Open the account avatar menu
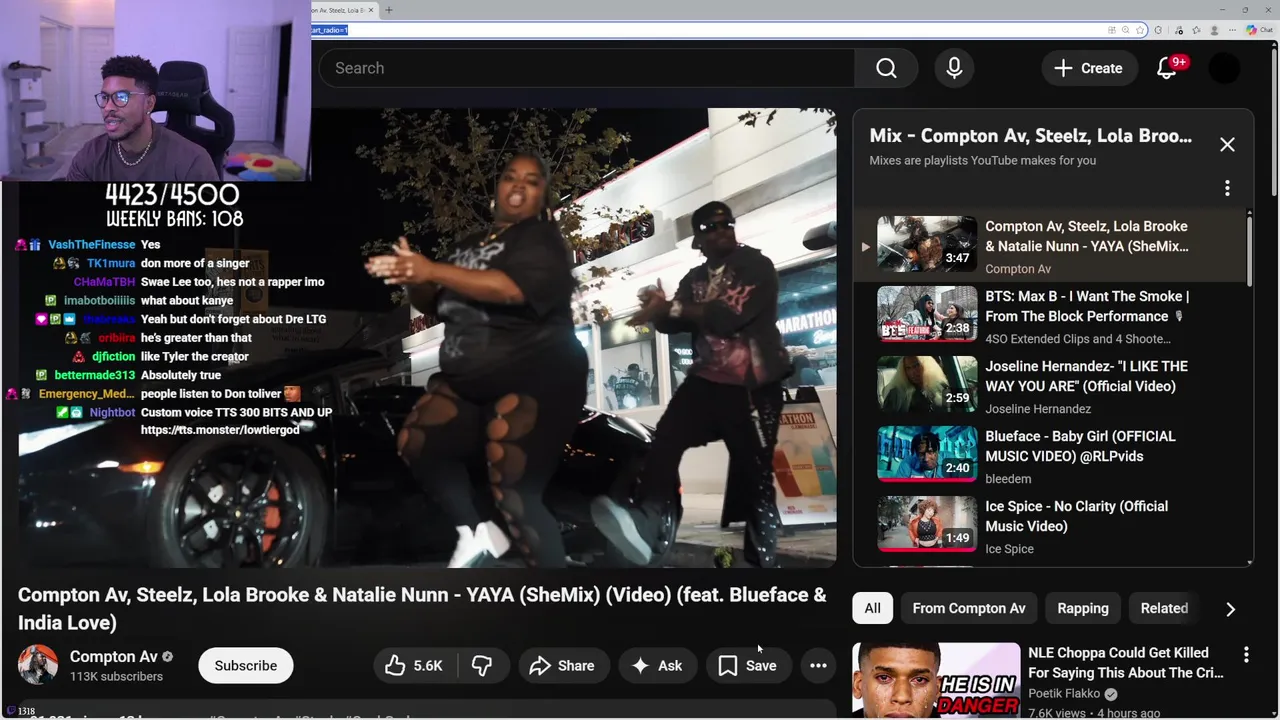 tap(1225, 68)
